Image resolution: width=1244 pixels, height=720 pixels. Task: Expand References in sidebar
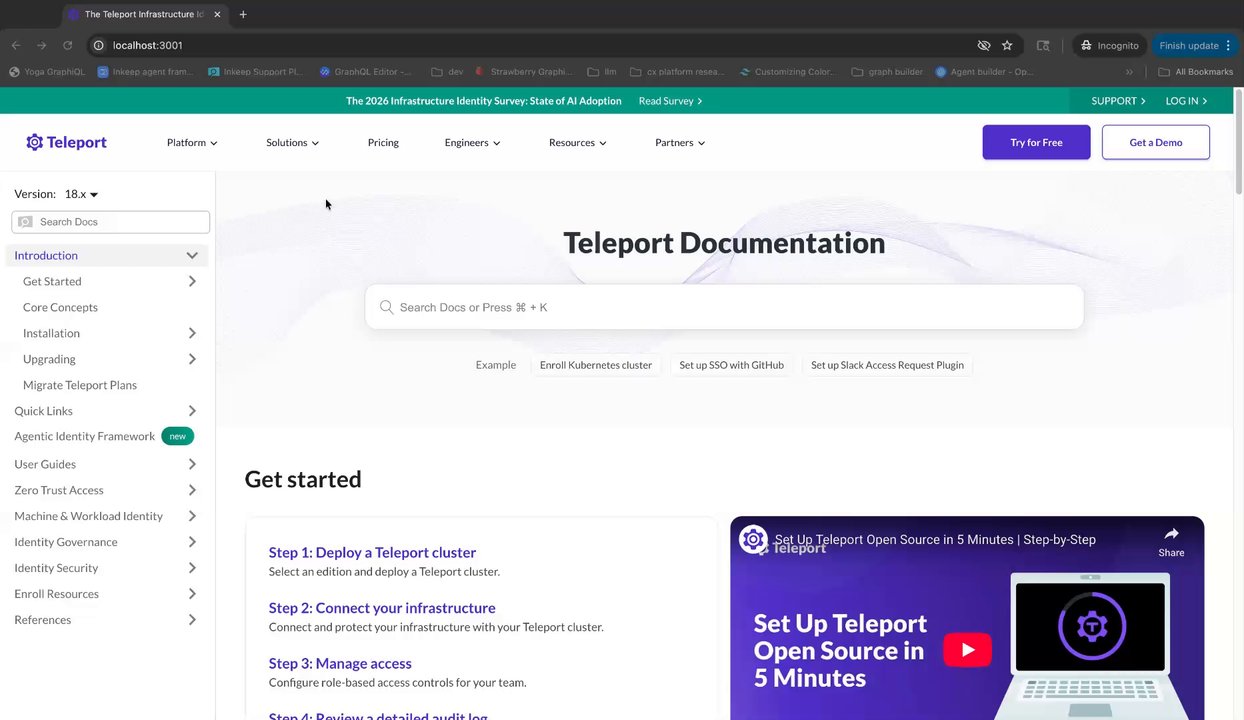coord(192,620)
